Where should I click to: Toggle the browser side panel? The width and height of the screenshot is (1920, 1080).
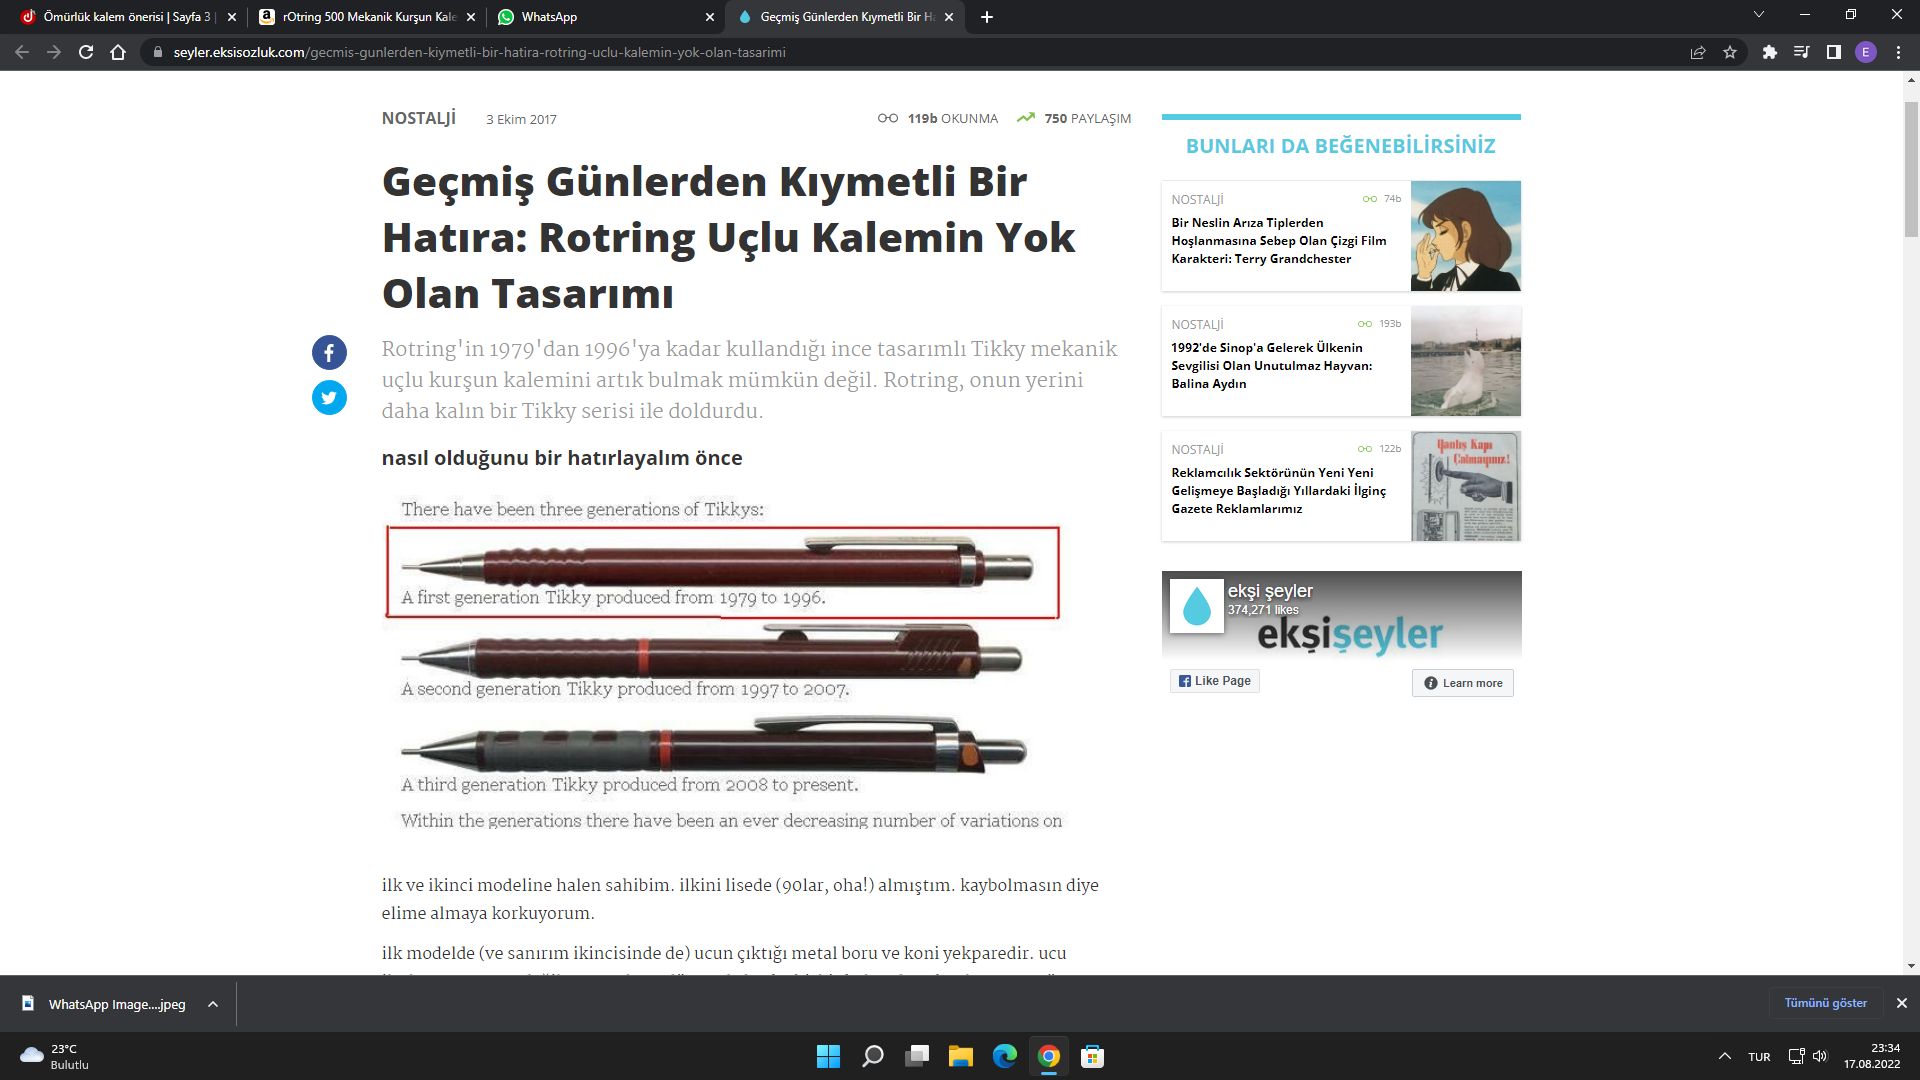[1833, 52]
